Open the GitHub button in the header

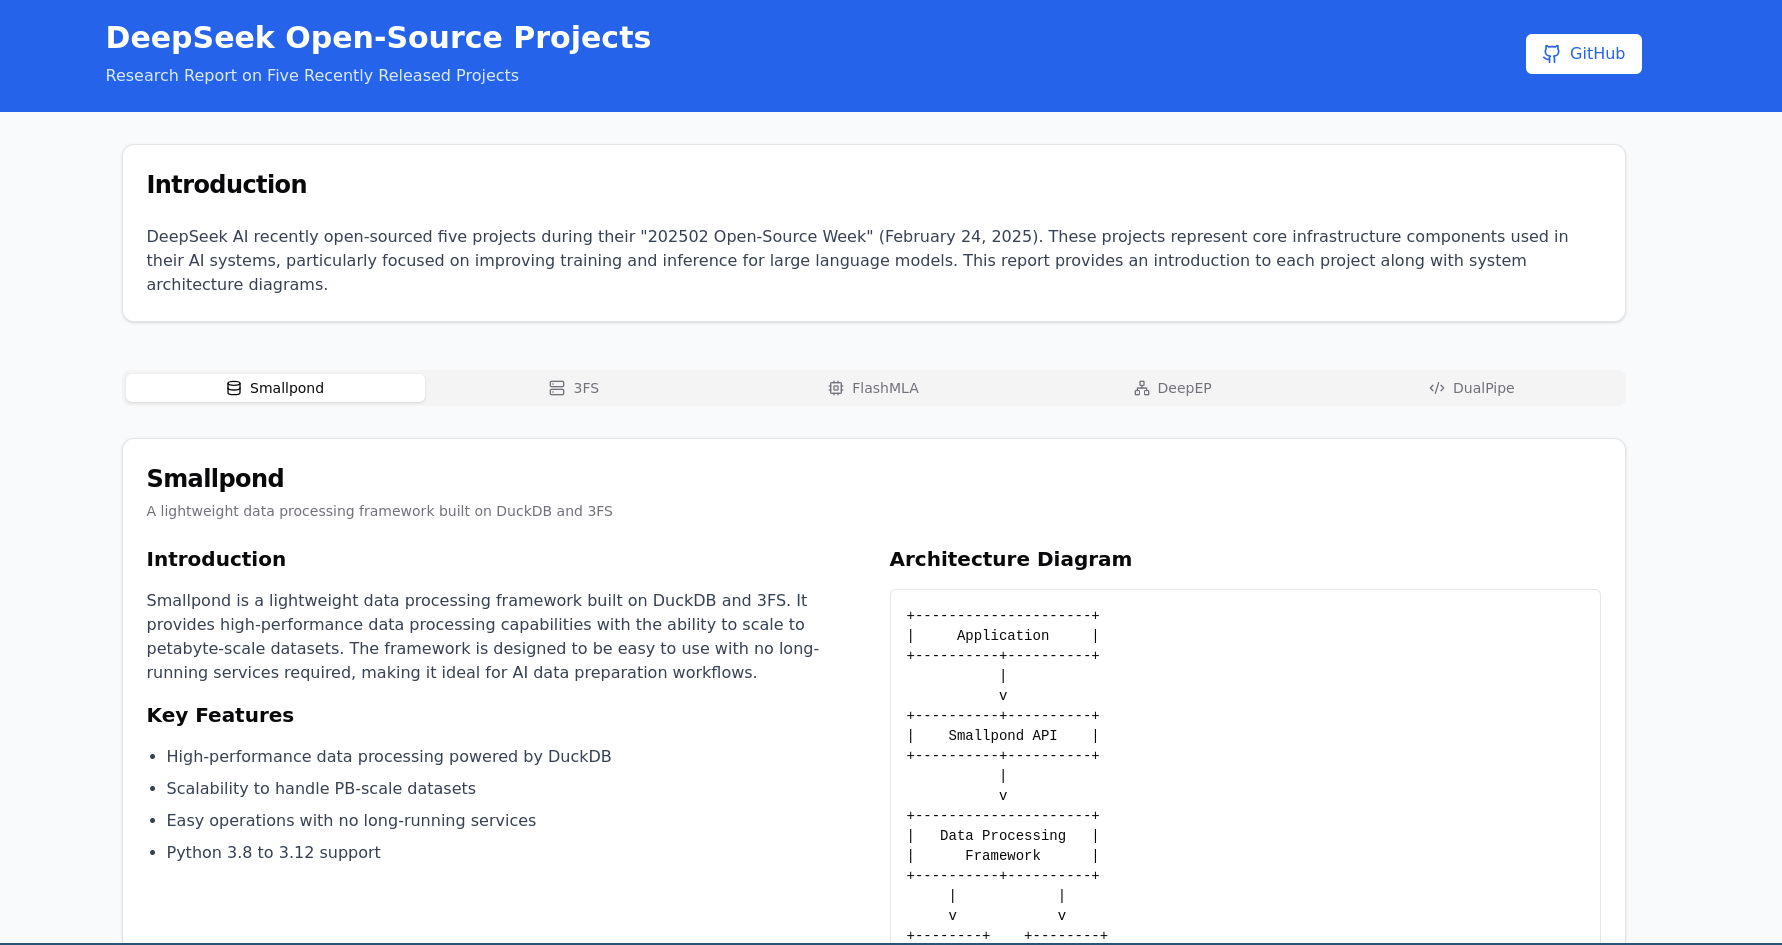click(x=1583, y=54)
